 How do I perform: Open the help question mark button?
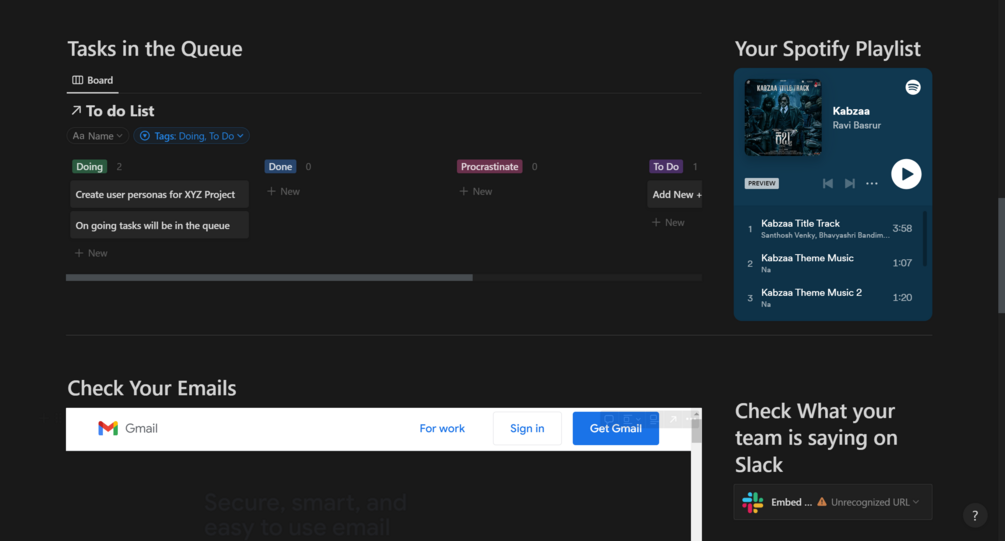pyautogui.click(x=975, y=515)
